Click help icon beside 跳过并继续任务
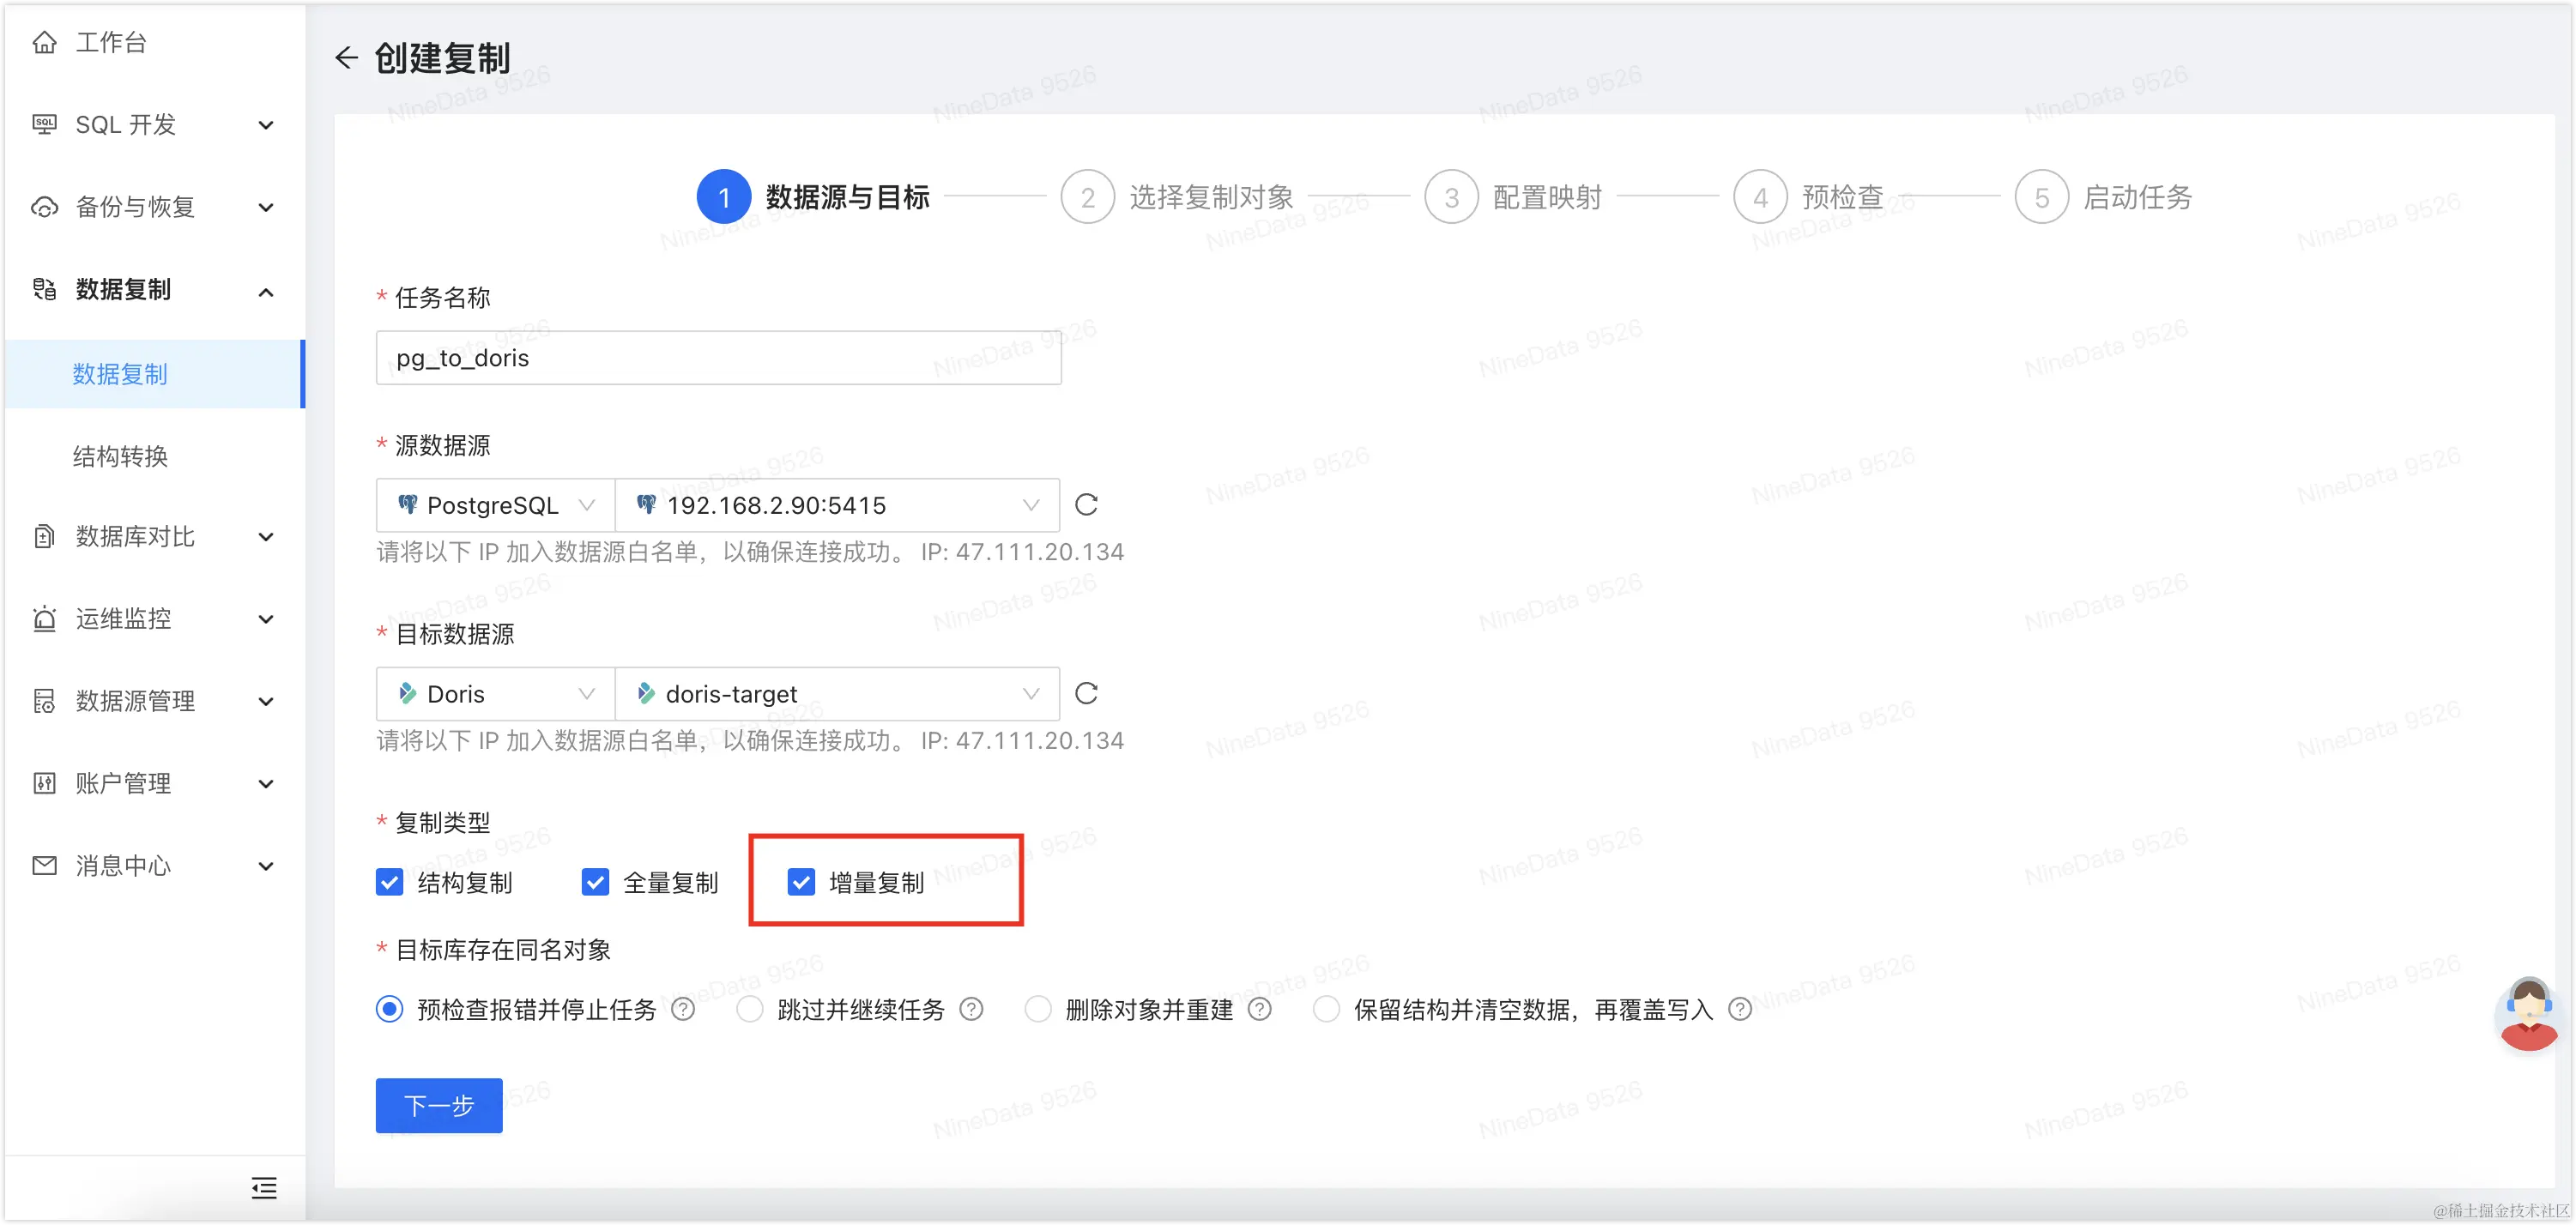 971,1010
